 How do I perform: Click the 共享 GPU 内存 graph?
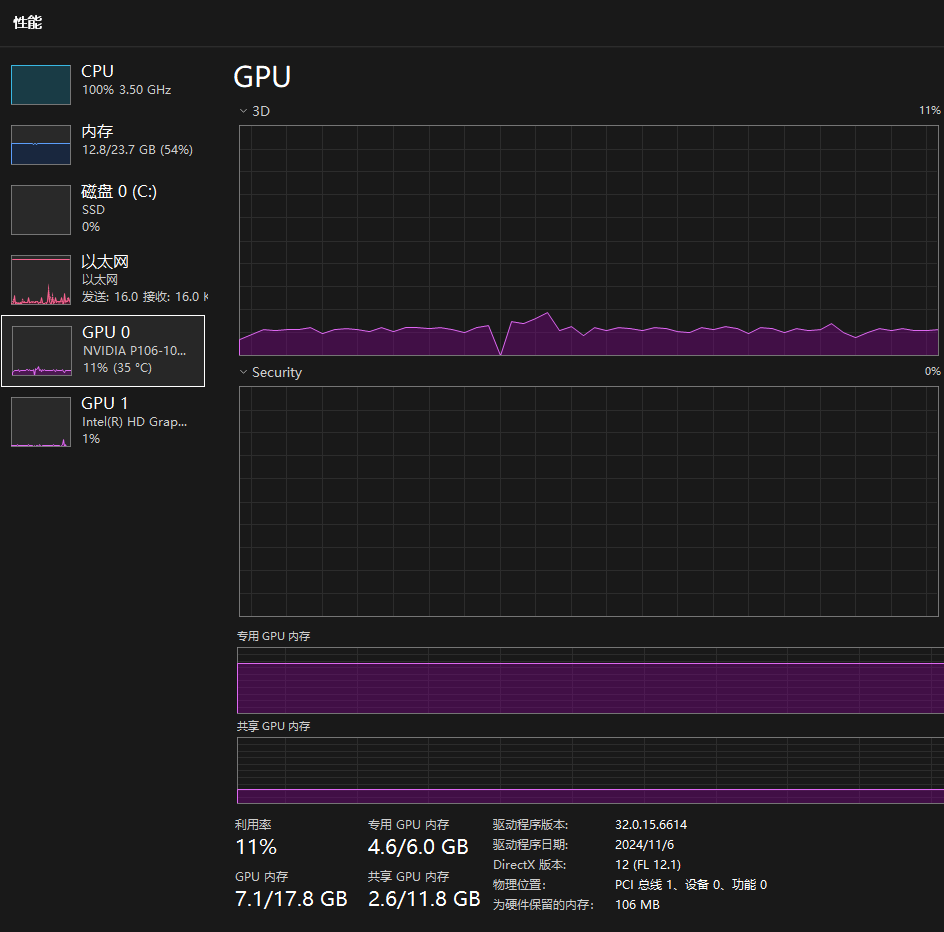tap(588, 770)
